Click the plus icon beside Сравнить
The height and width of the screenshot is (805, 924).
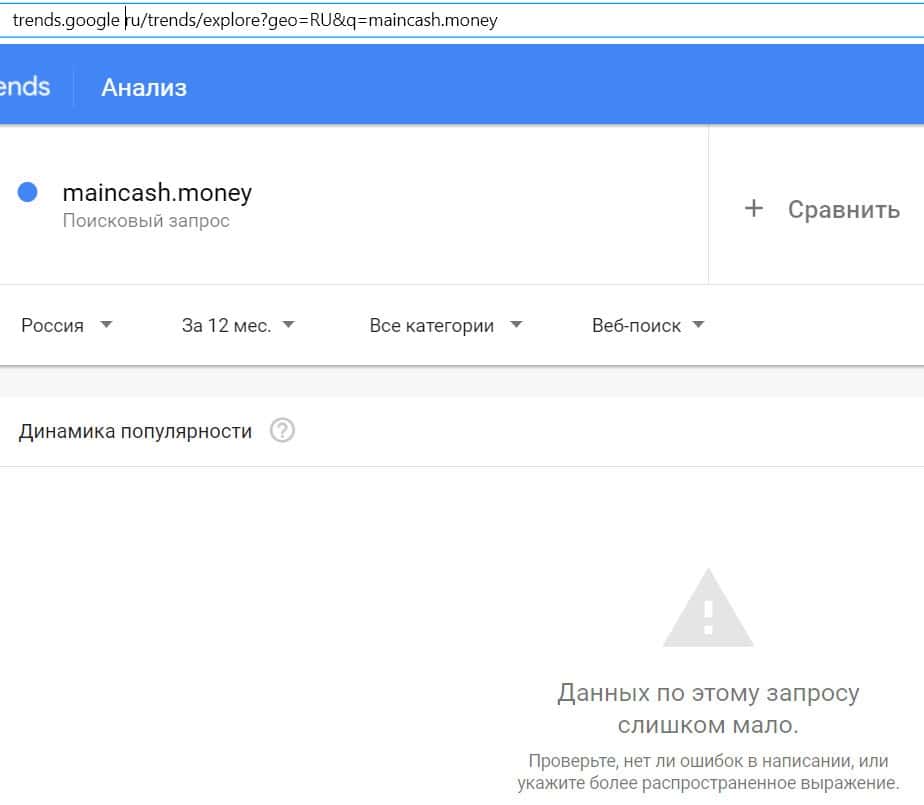click(x=754, y=208)
